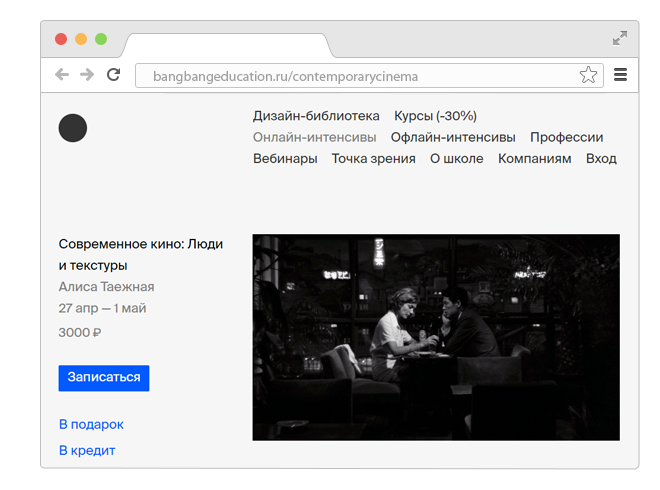Click the blue Записаться button

tap(104, 378)
